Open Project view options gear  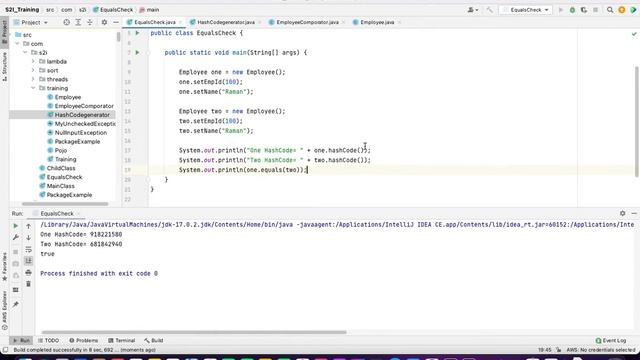click(x=104, y=22)
